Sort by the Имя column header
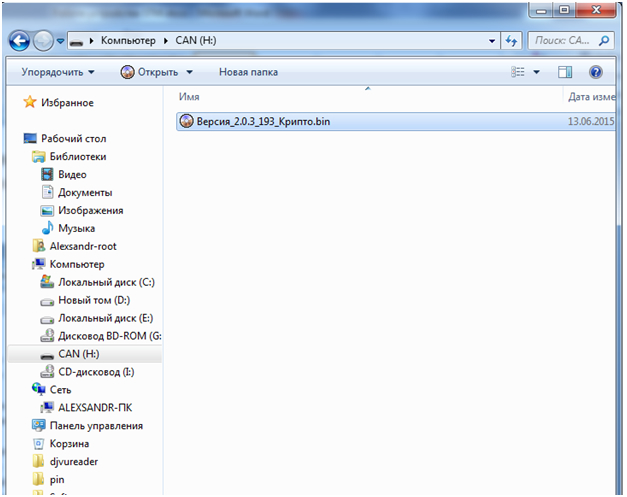 [189, 97]
